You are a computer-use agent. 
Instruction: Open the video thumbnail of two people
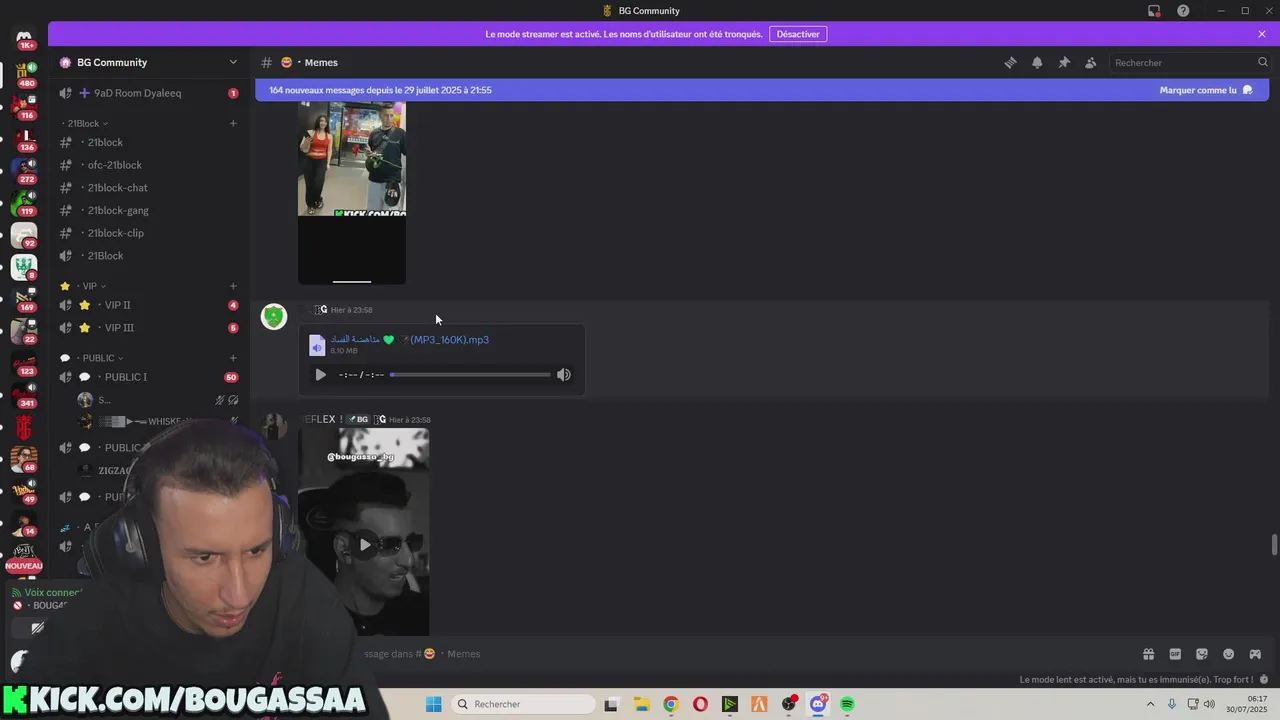[x=352, y=192]
